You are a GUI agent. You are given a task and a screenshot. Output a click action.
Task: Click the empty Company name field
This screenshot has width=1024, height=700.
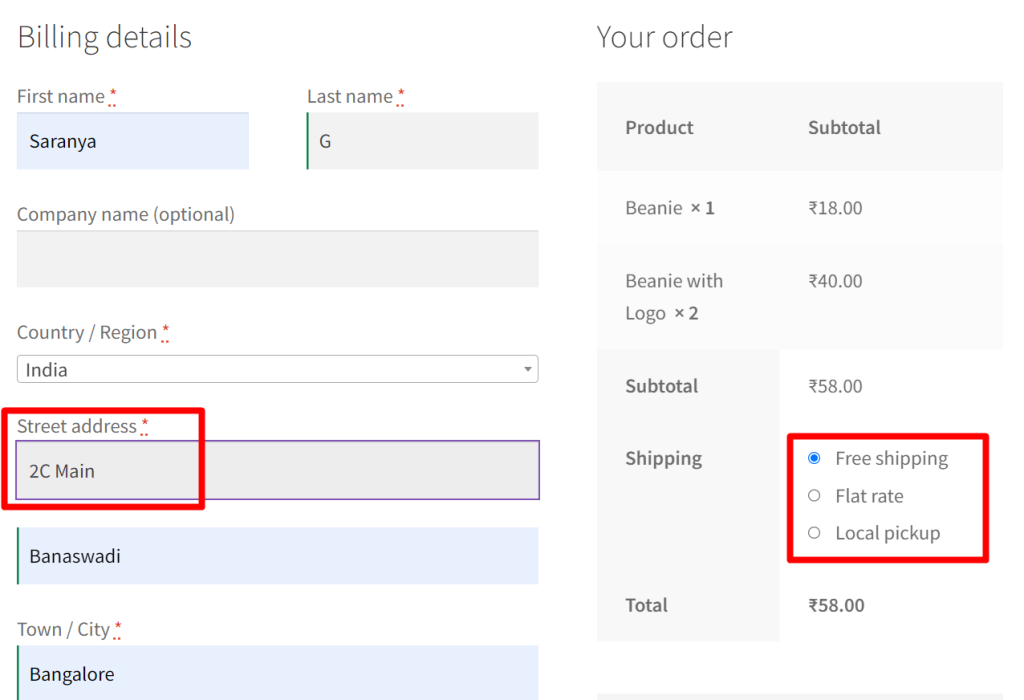point(277,258)
